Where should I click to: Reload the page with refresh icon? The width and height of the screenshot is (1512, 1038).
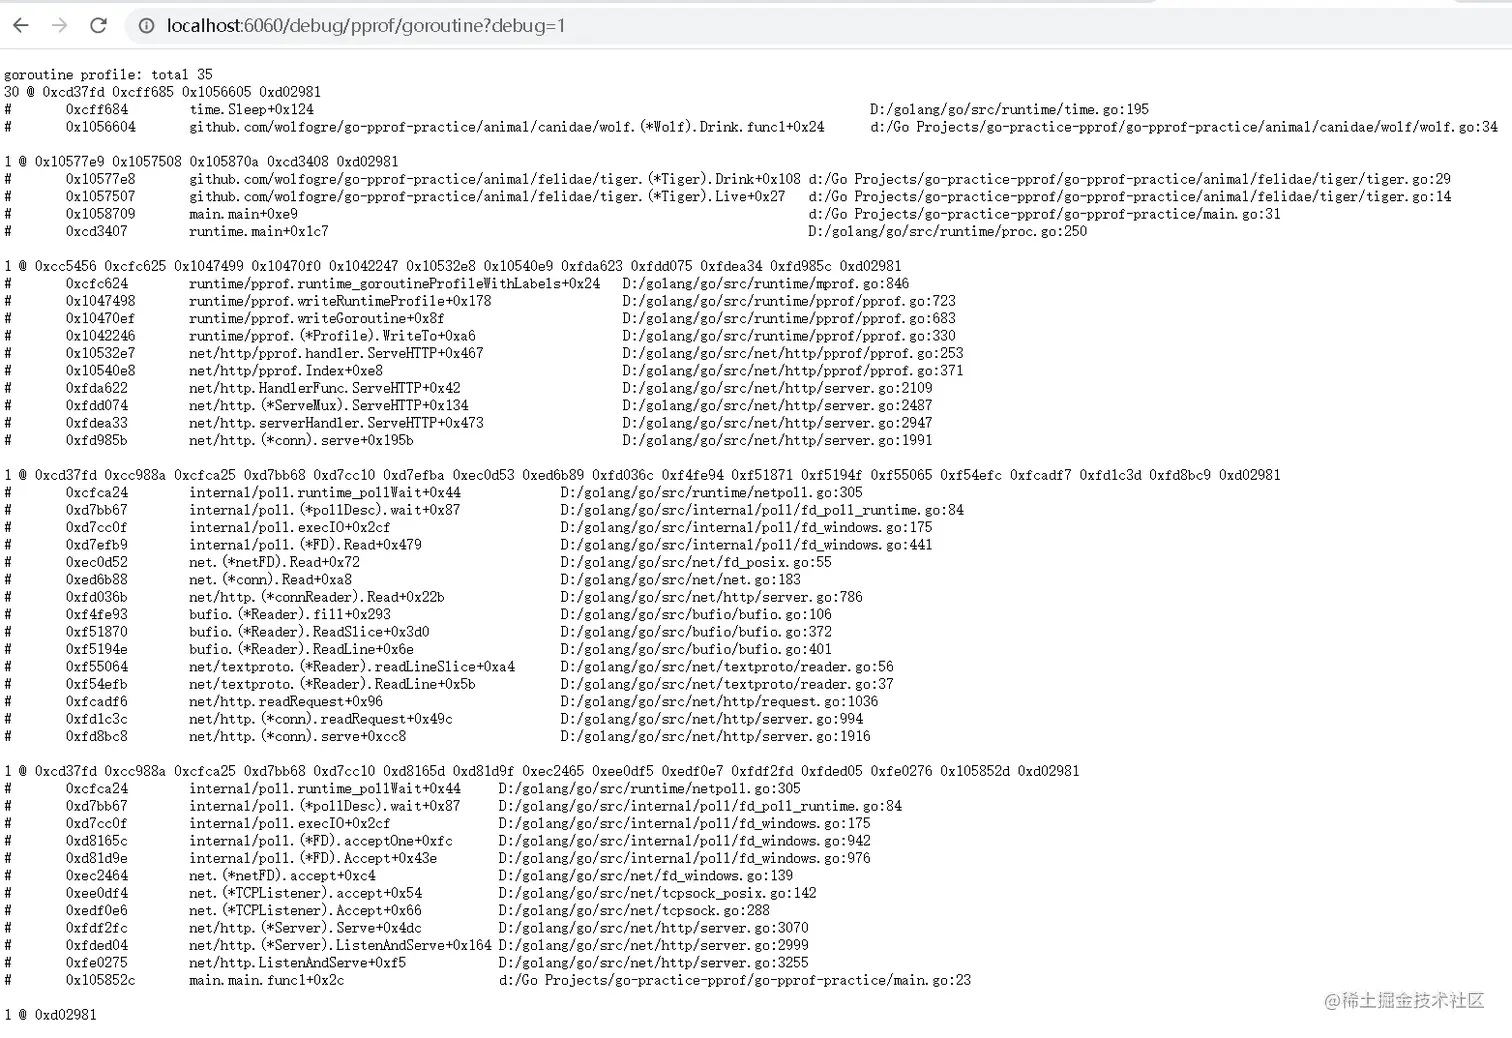point(98,25)
